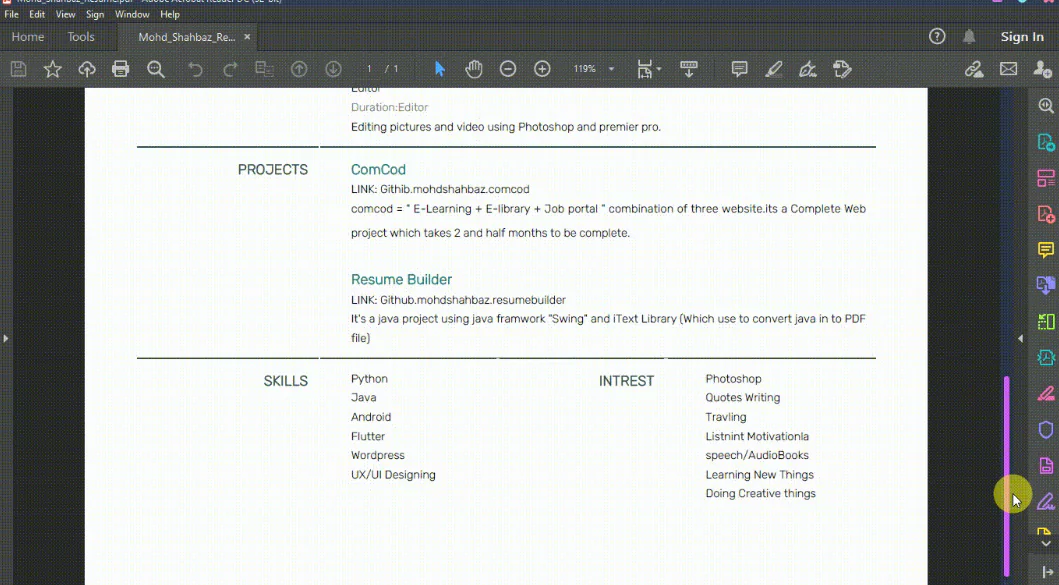Click the Python skill text
This screenshot has width=1059, height=585.
[x=369, y=379]
